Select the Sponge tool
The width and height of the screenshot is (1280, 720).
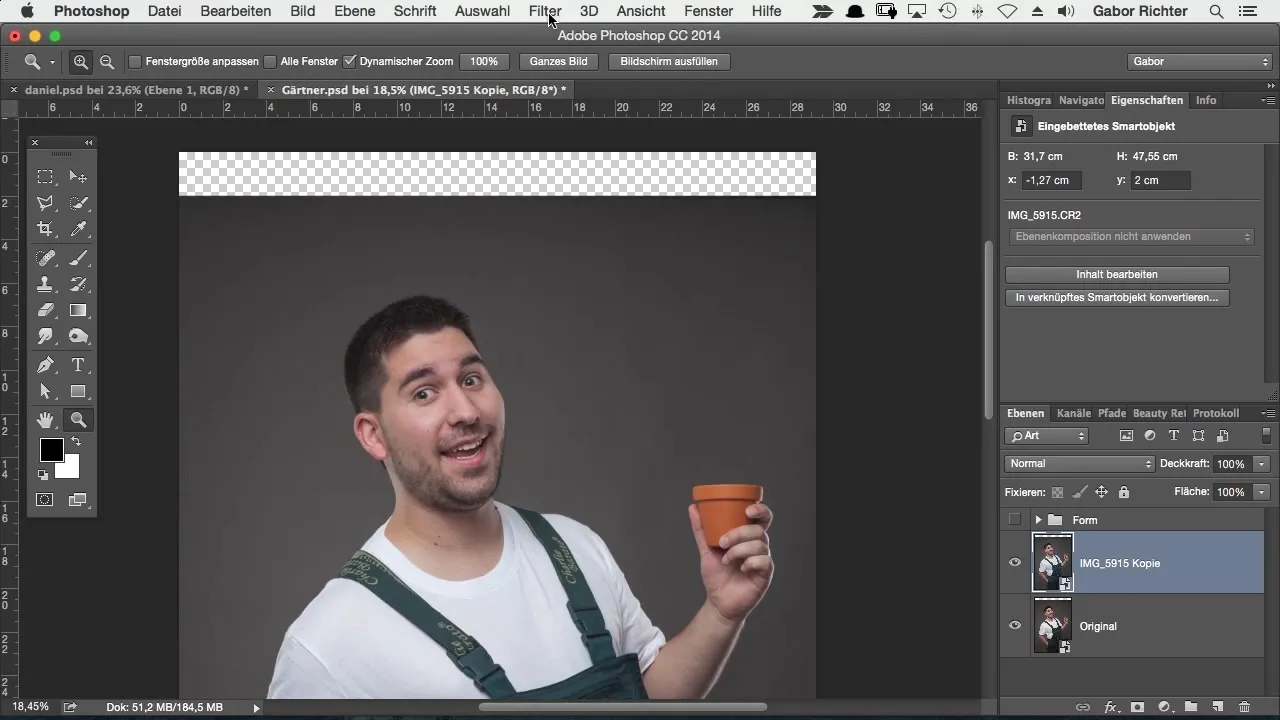tap(78, 336)
